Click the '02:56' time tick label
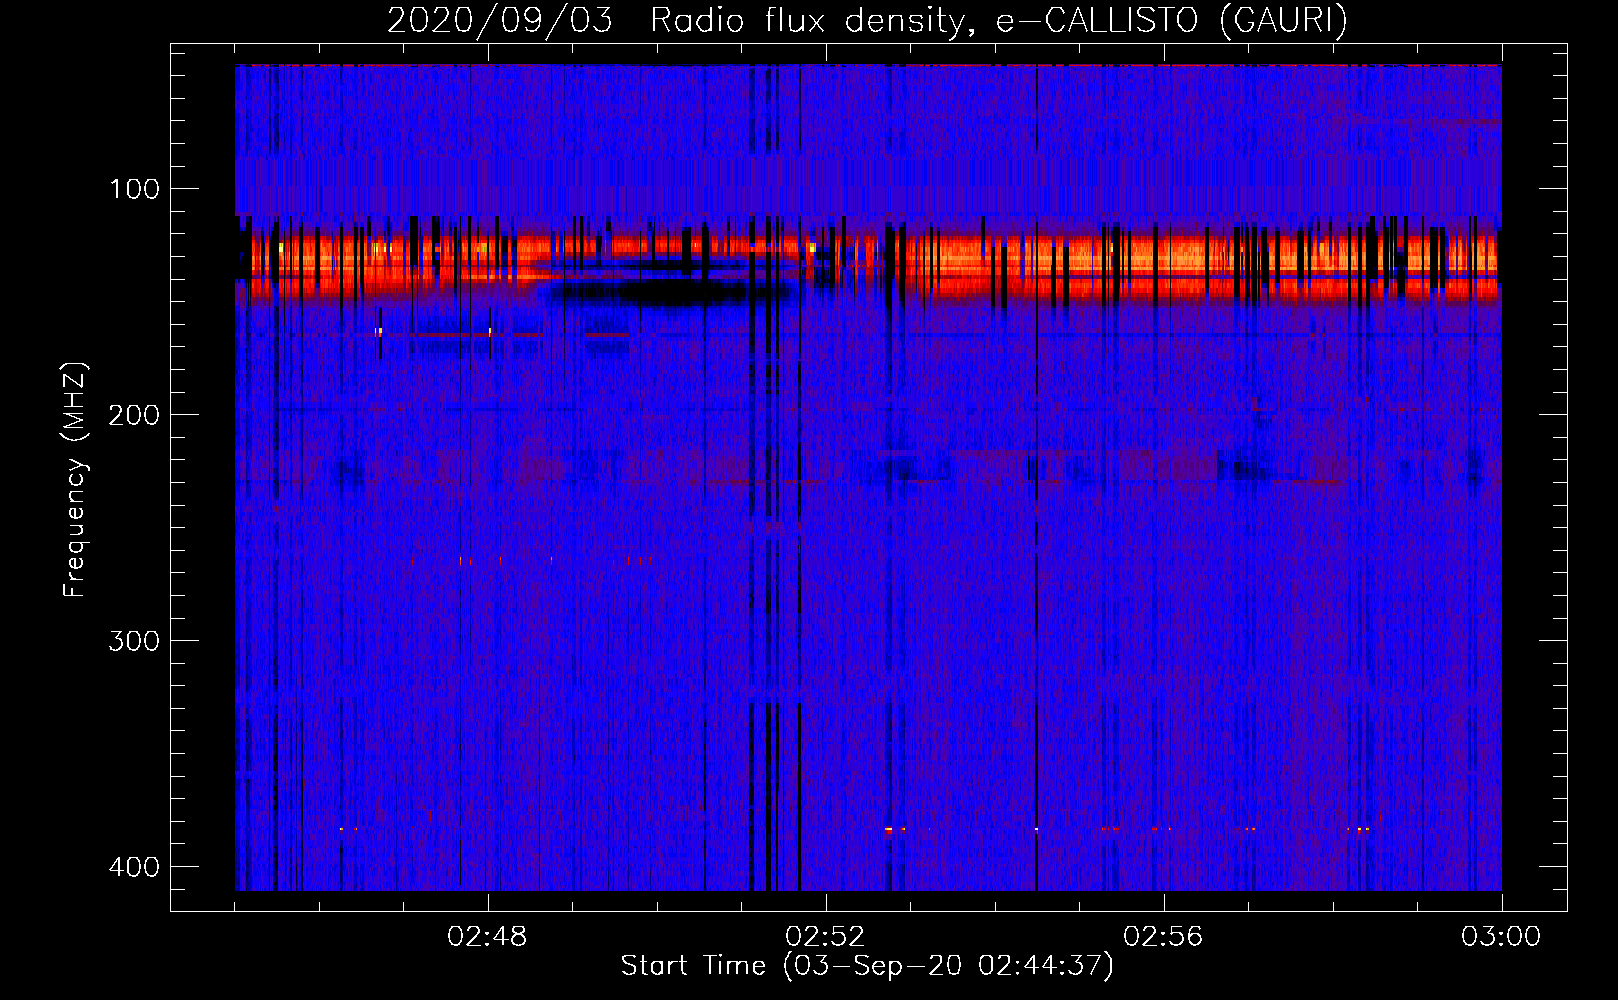The height and width of the screenshot is (1000, 1618). click(1164, 937)
